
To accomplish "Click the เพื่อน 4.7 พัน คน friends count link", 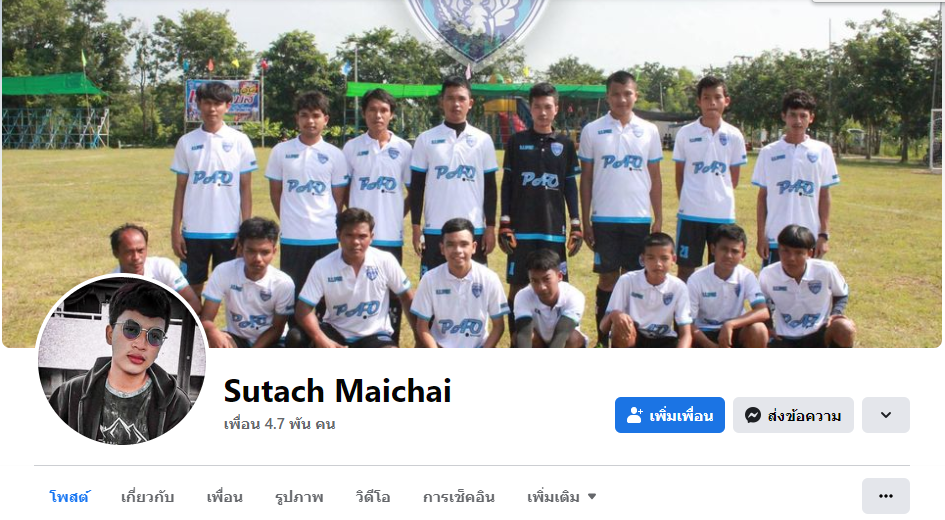I will (x=279, y=424).
